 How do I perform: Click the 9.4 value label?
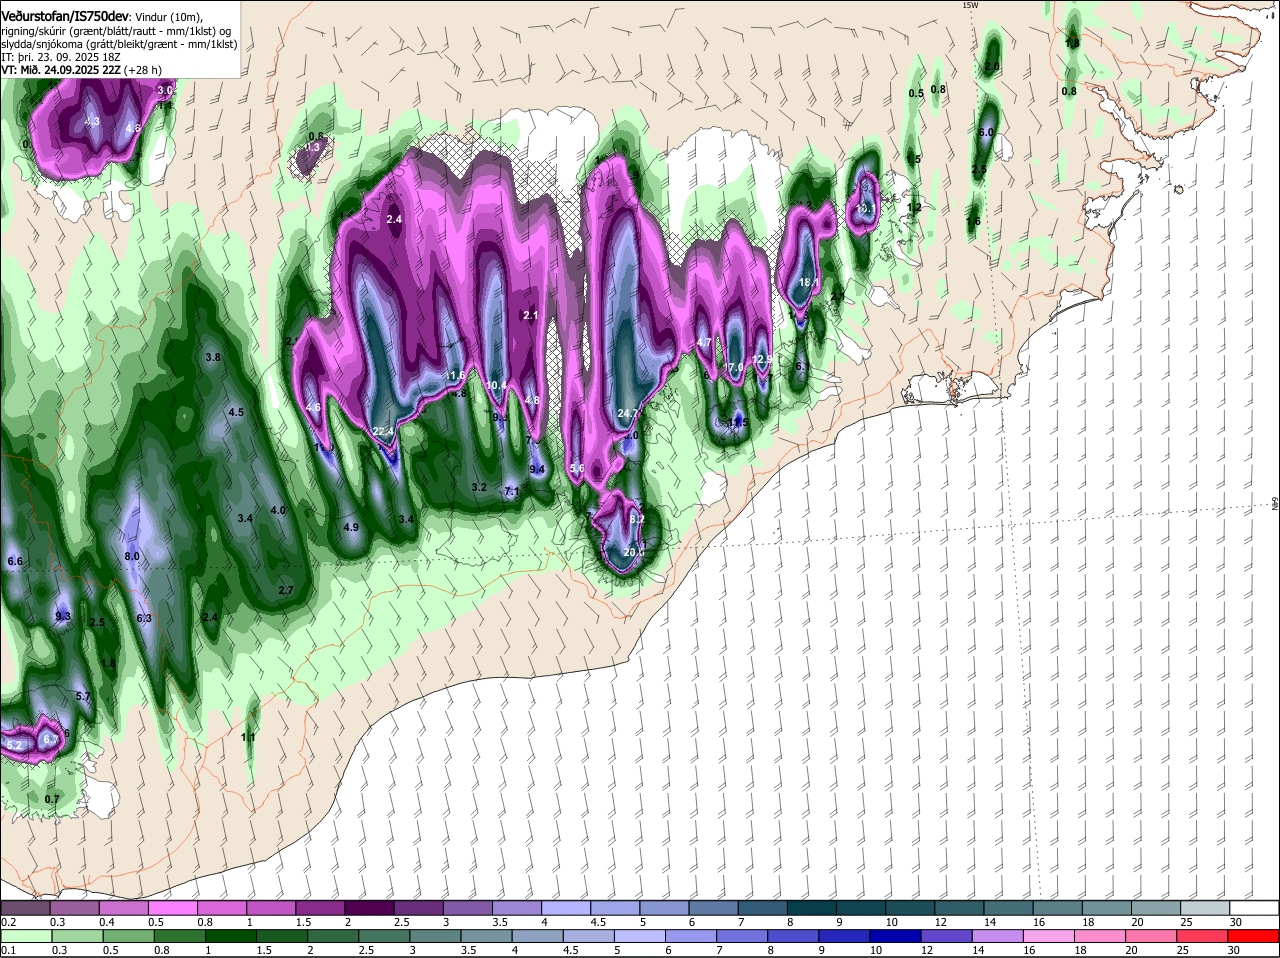(537, 469)
